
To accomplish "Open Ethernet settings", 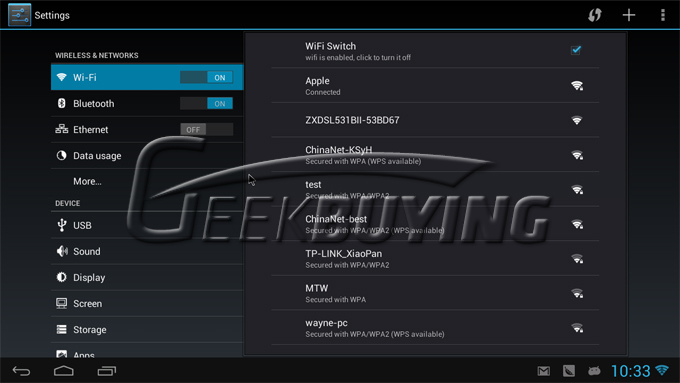I will [147, 130].
